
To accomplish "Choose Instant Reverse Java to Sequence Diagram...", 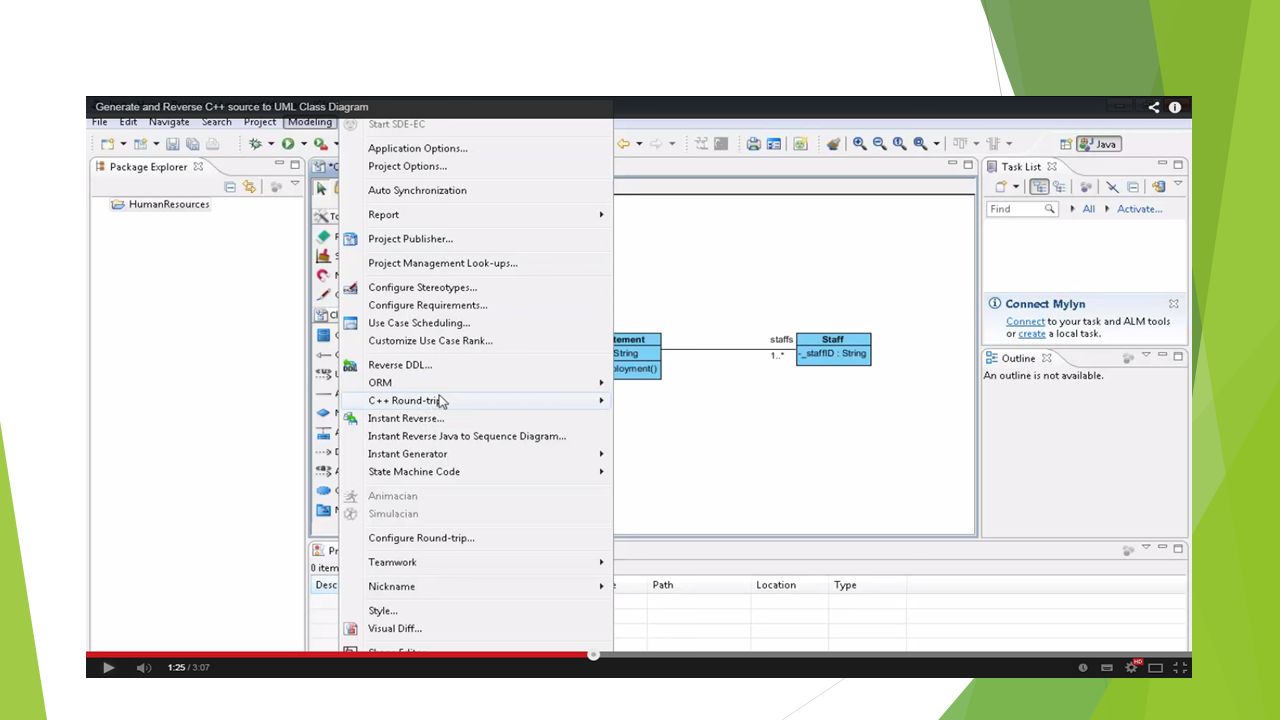I will pos(475,436).
